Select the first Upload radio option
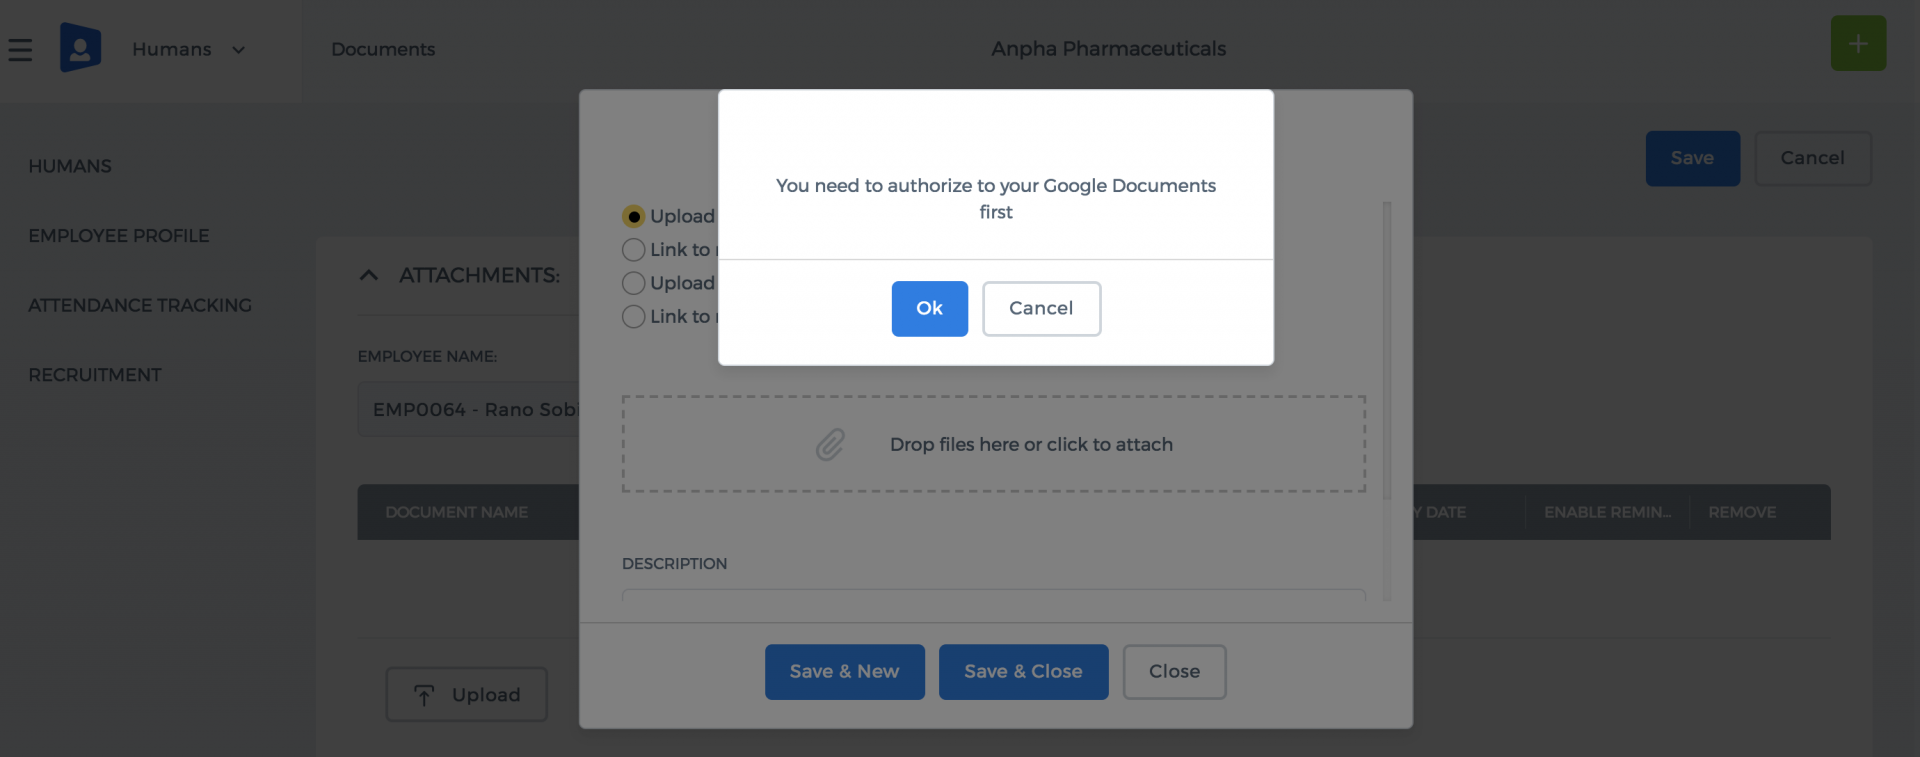Viewport: 1920px width, 757px height. pyautogui.click(x=633, y=216)
